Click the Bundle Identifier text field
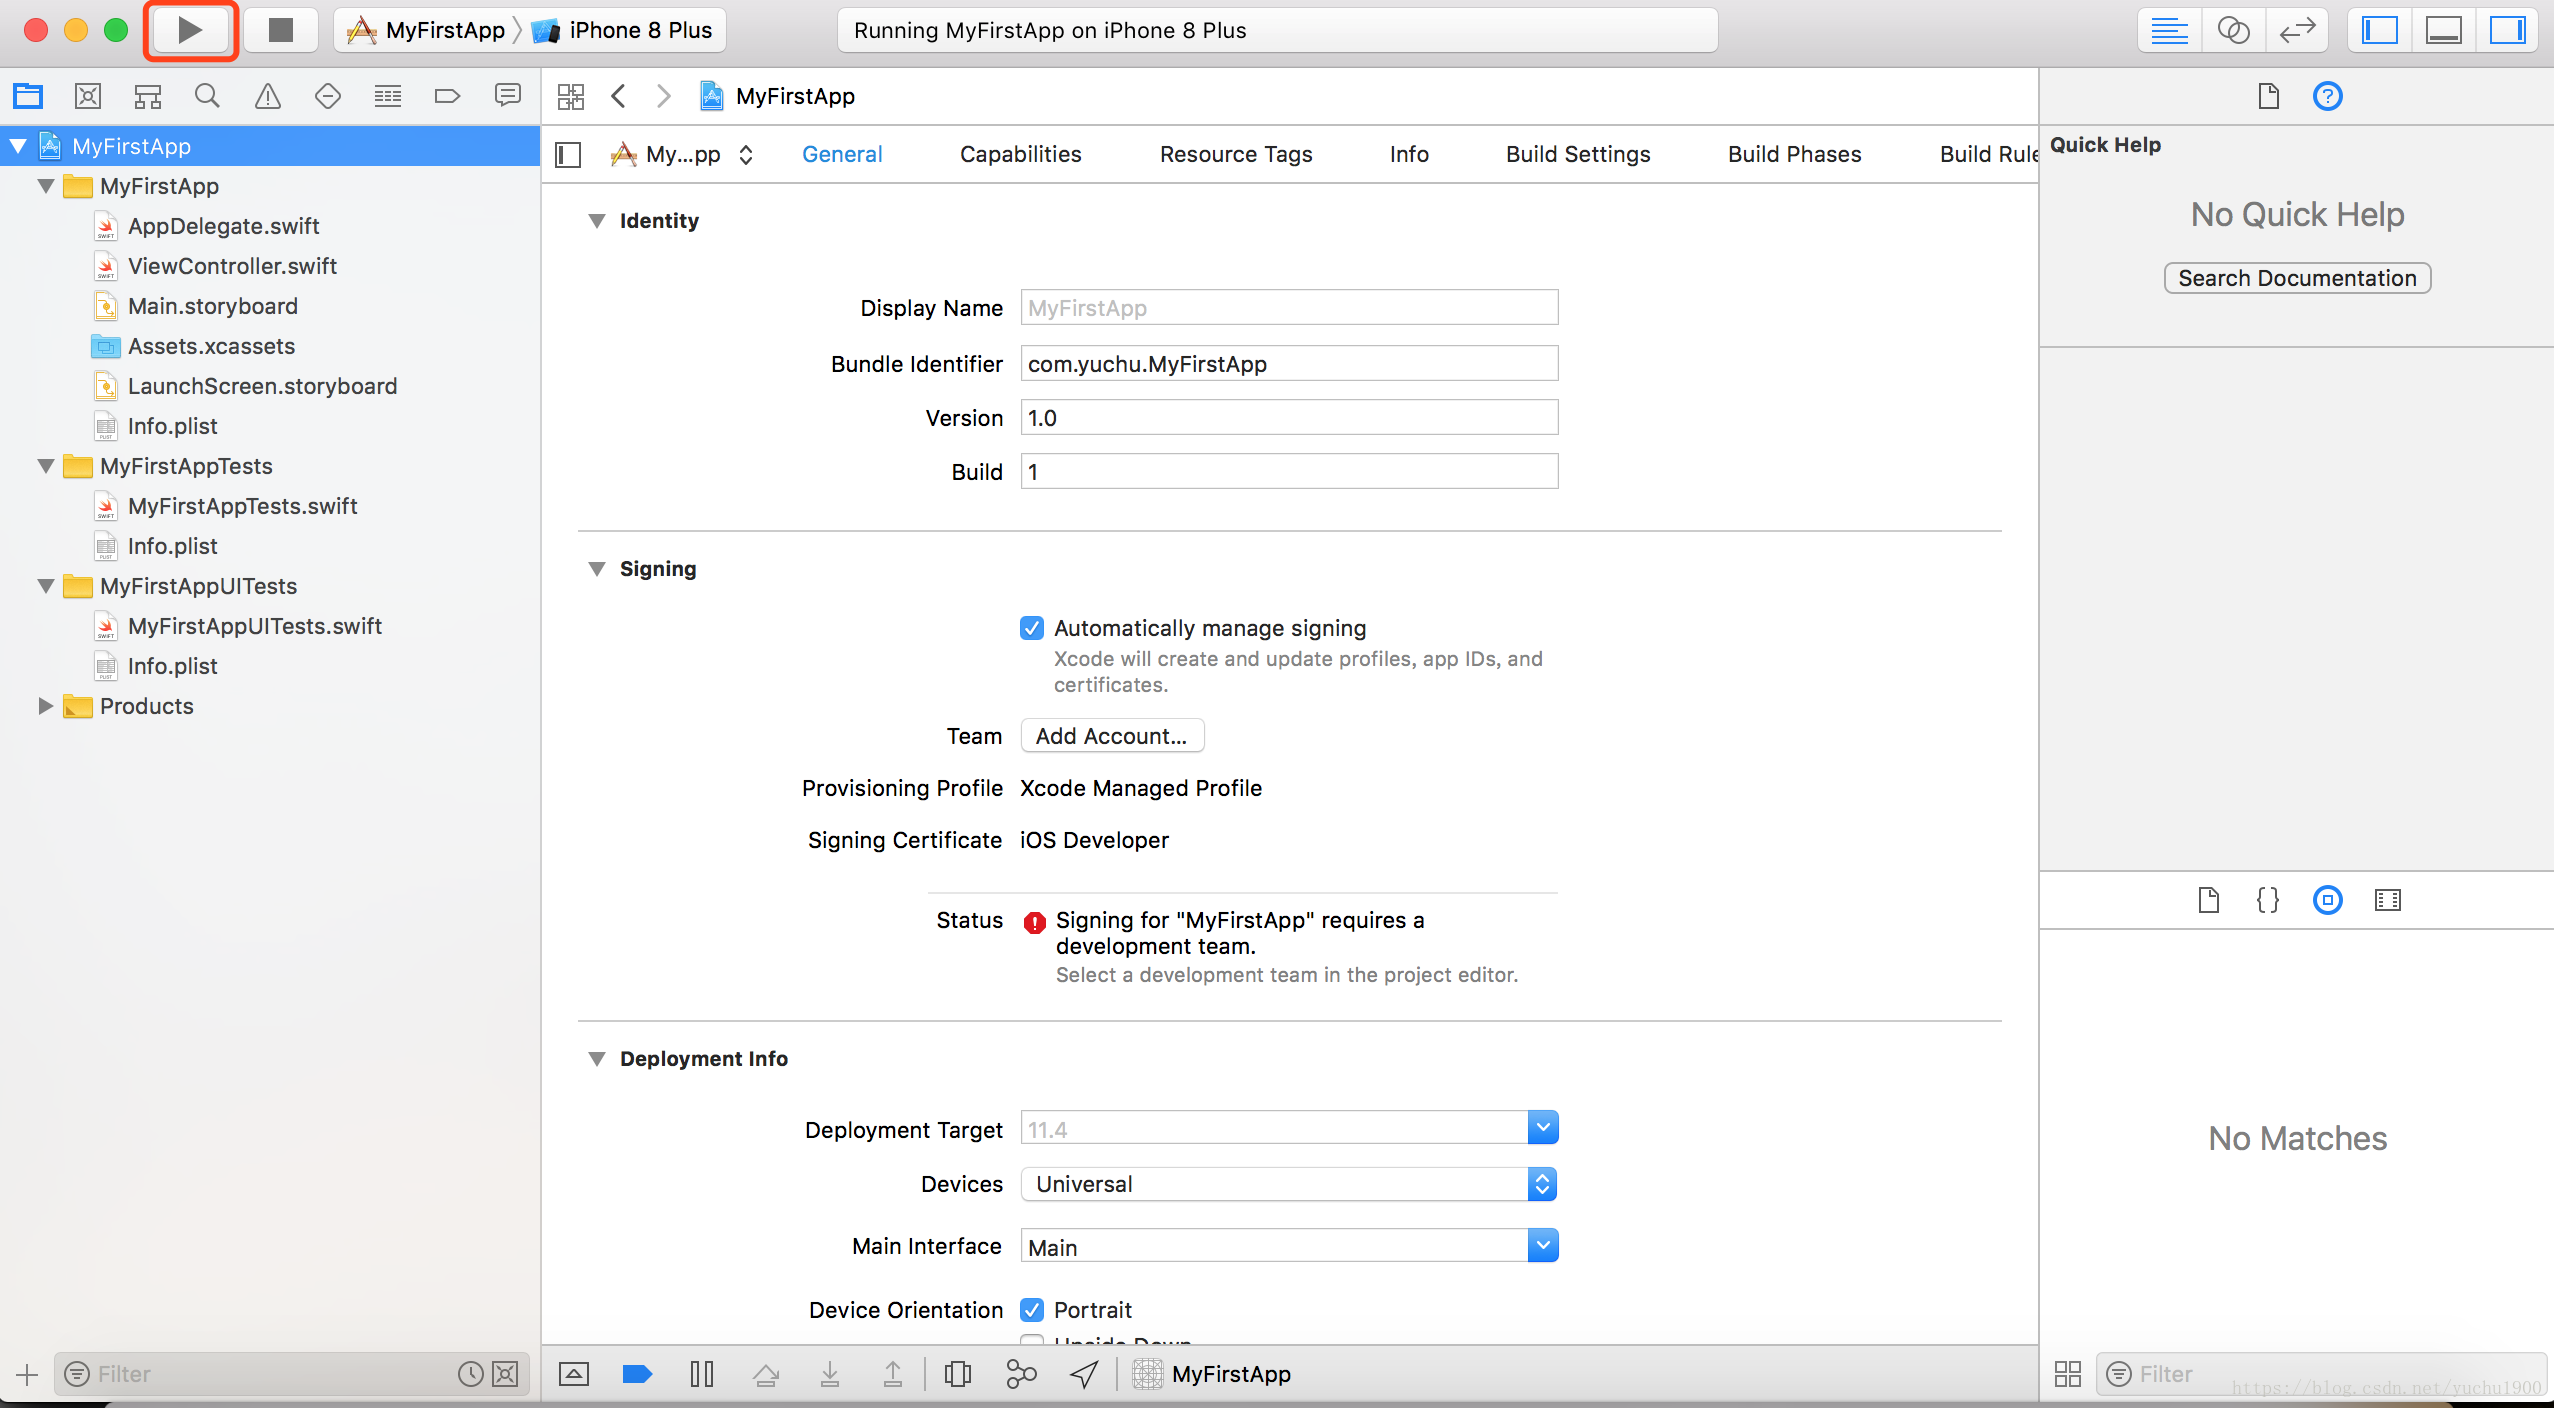Screen dimensions: 2554x1408 click(x=1288, y=364)
